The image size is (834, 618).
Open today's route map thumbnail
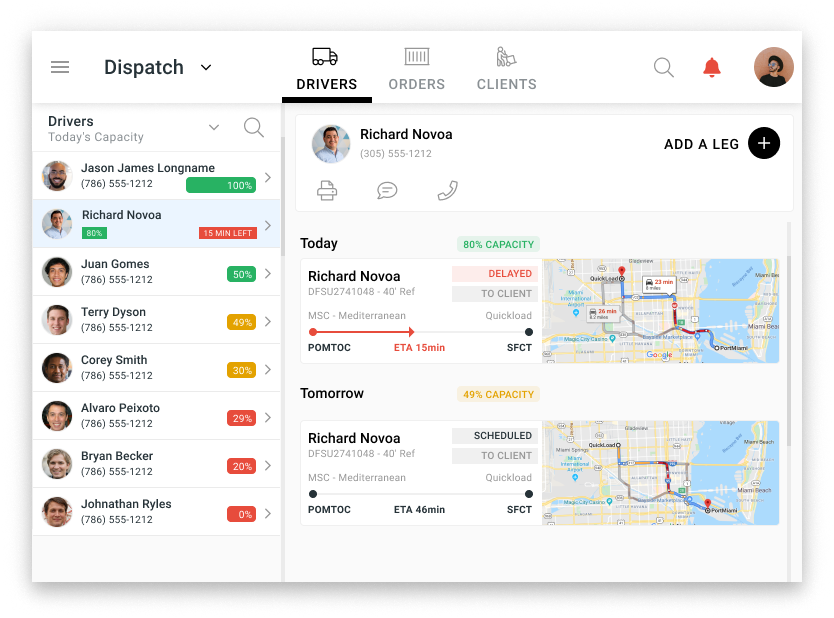(660, 311)
